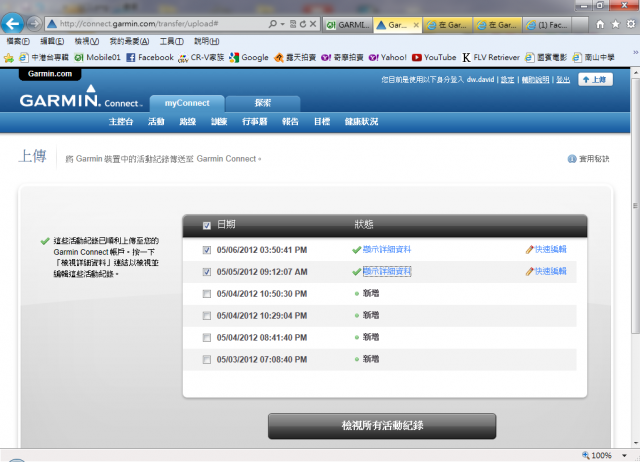This screenshot has width=640, height=462.
Task: Check the 05/04/2012 10:29:04 PM activity
Action: pyautogui.click(x=207, y=316)
